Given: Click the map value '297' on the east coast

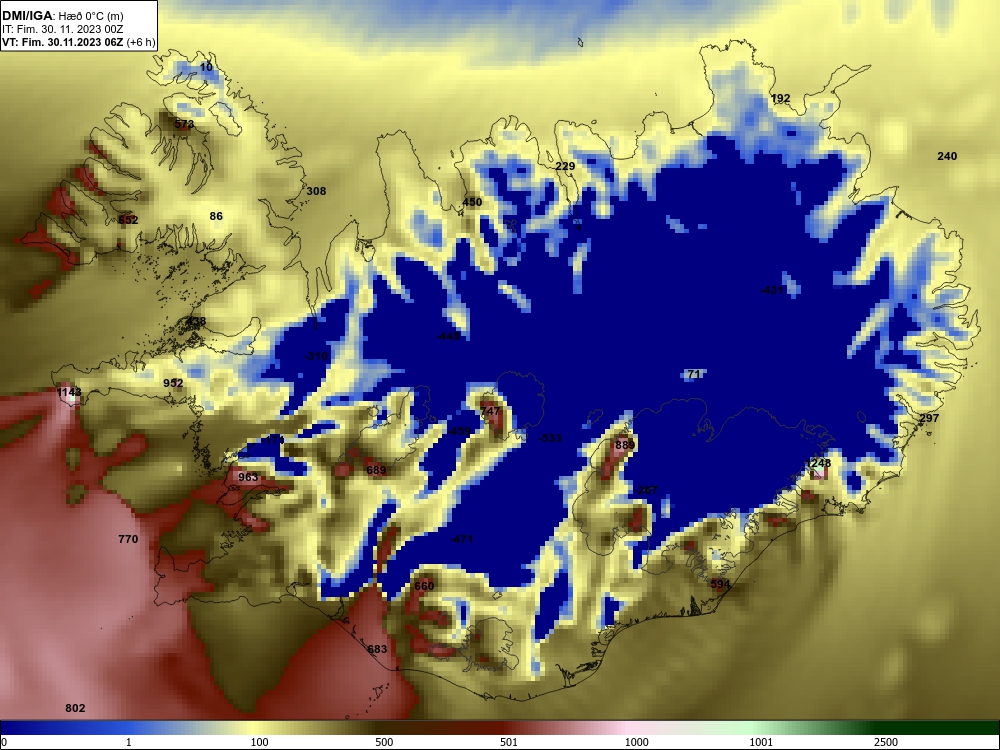Looking at the screenshot, I should click(x=929, y=418).
